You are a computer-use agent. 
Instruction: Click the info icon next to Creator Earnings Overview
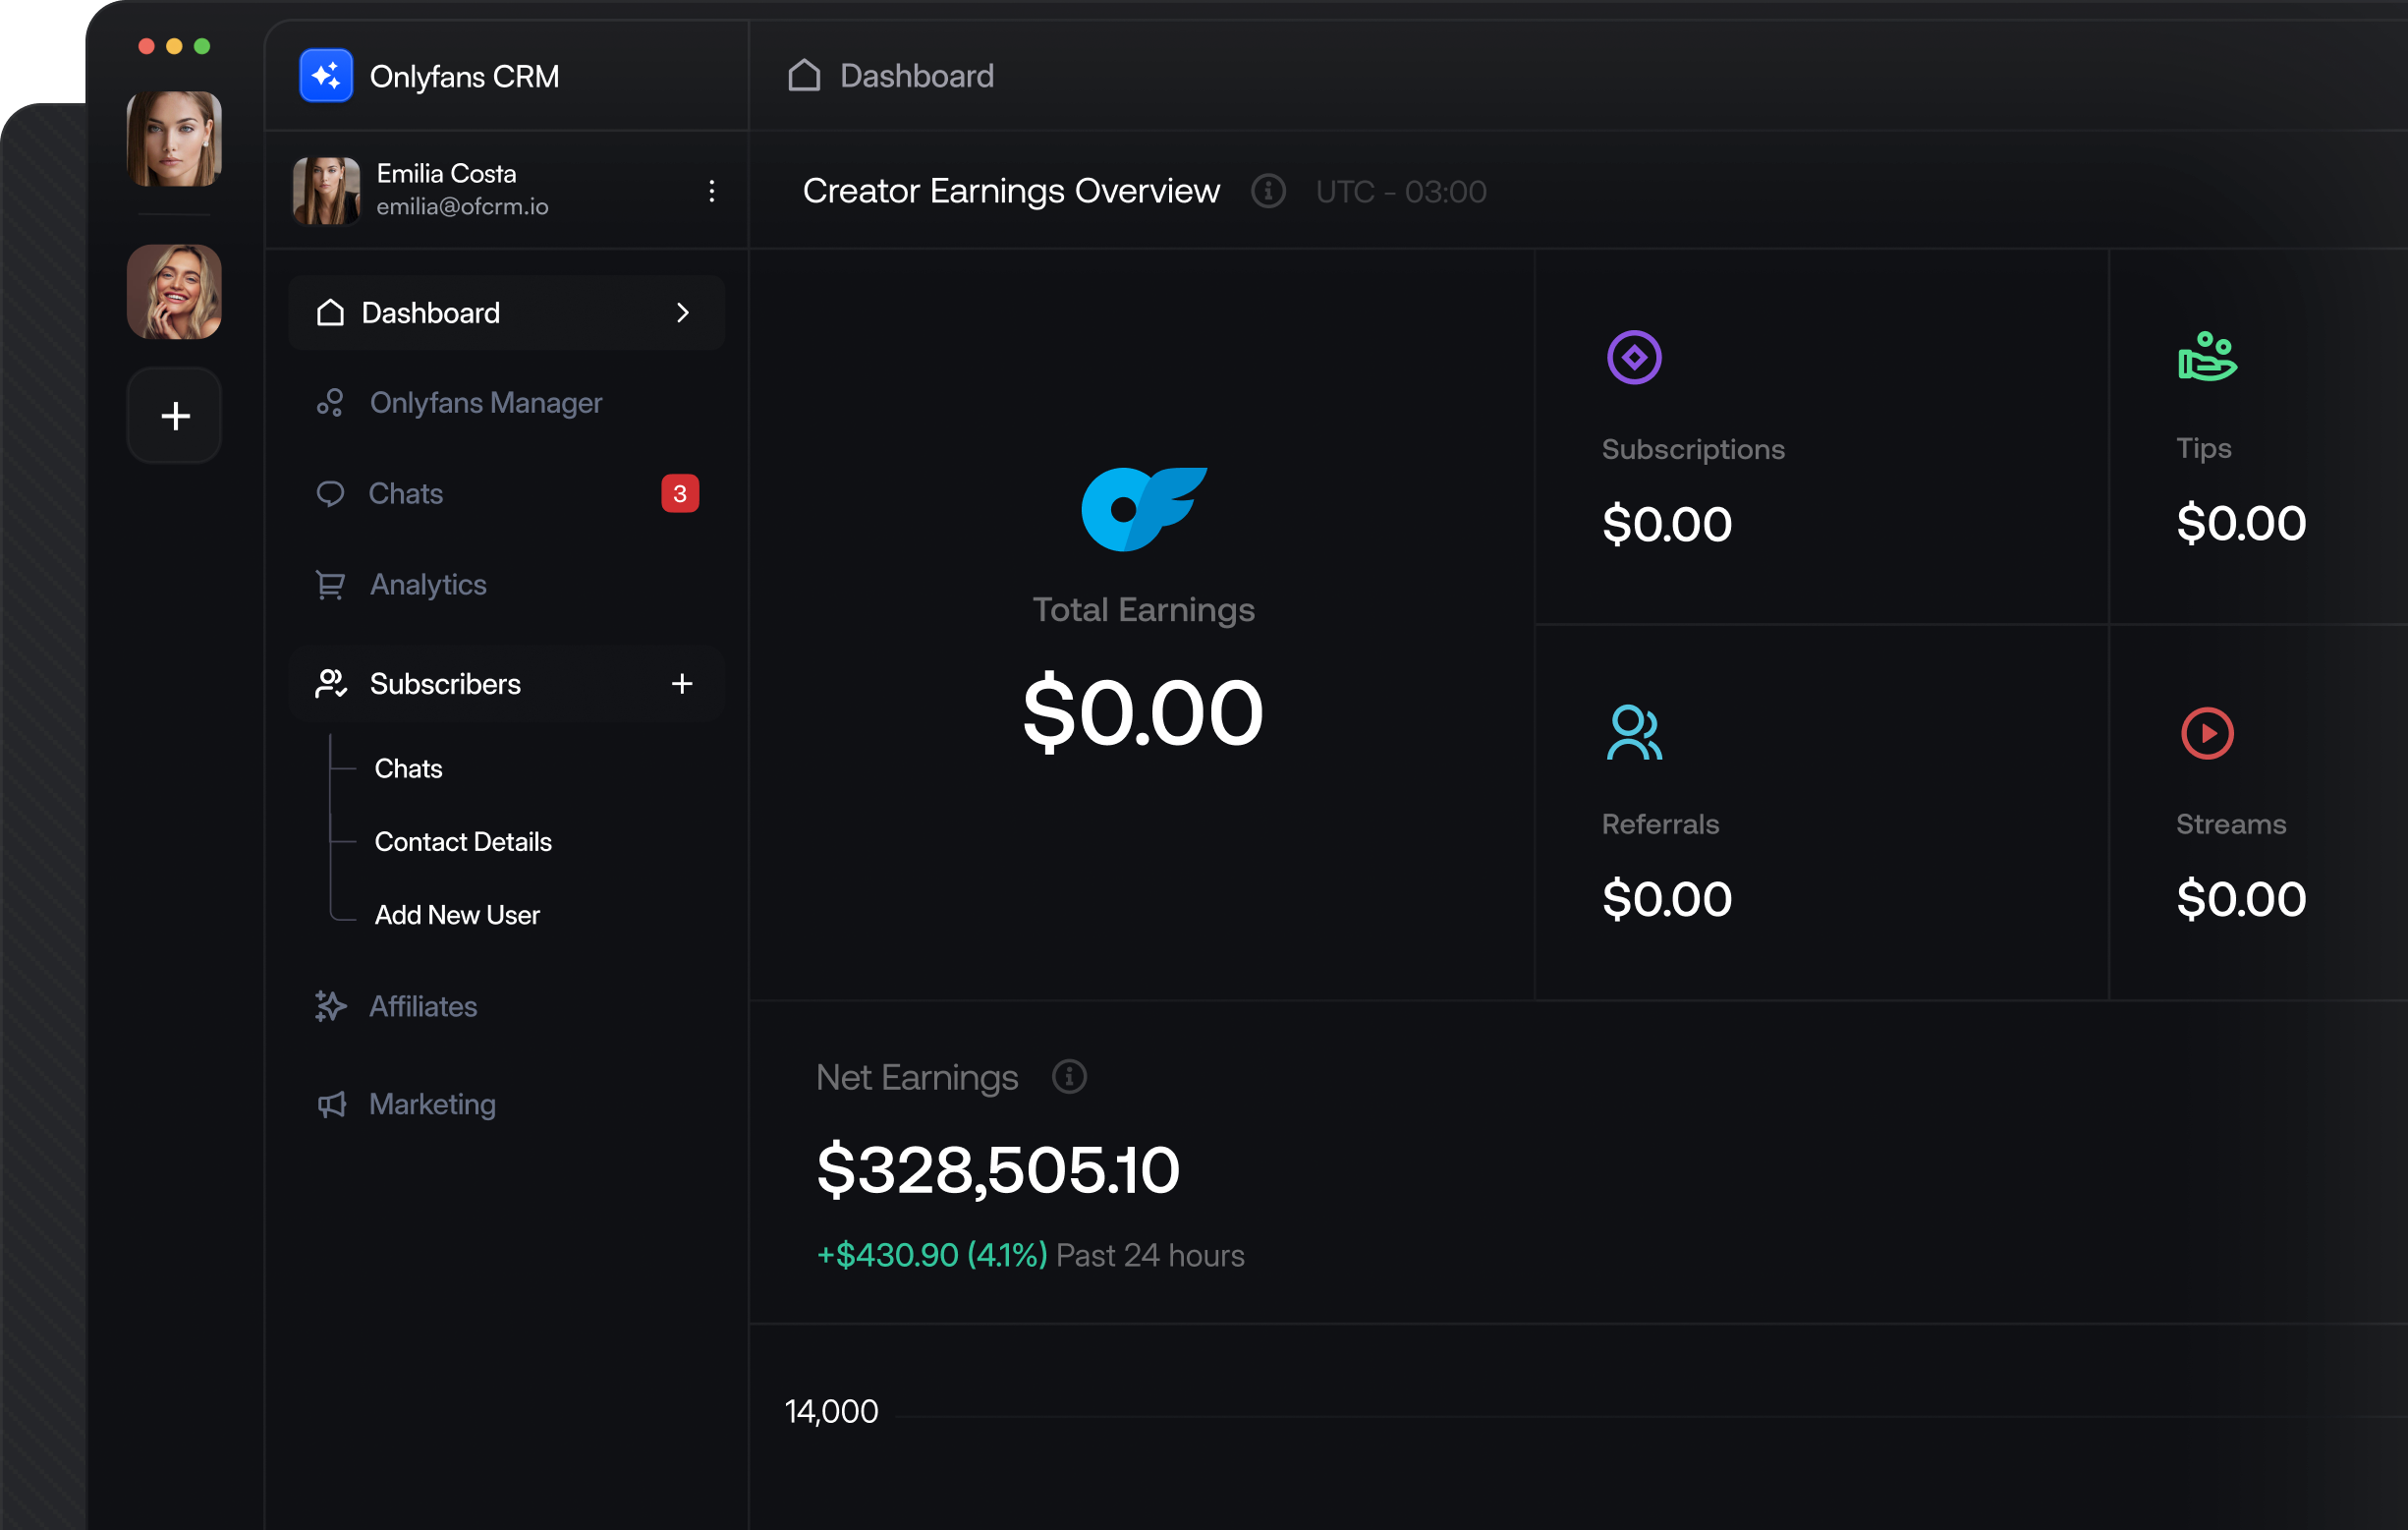[x=1268, y=191]
